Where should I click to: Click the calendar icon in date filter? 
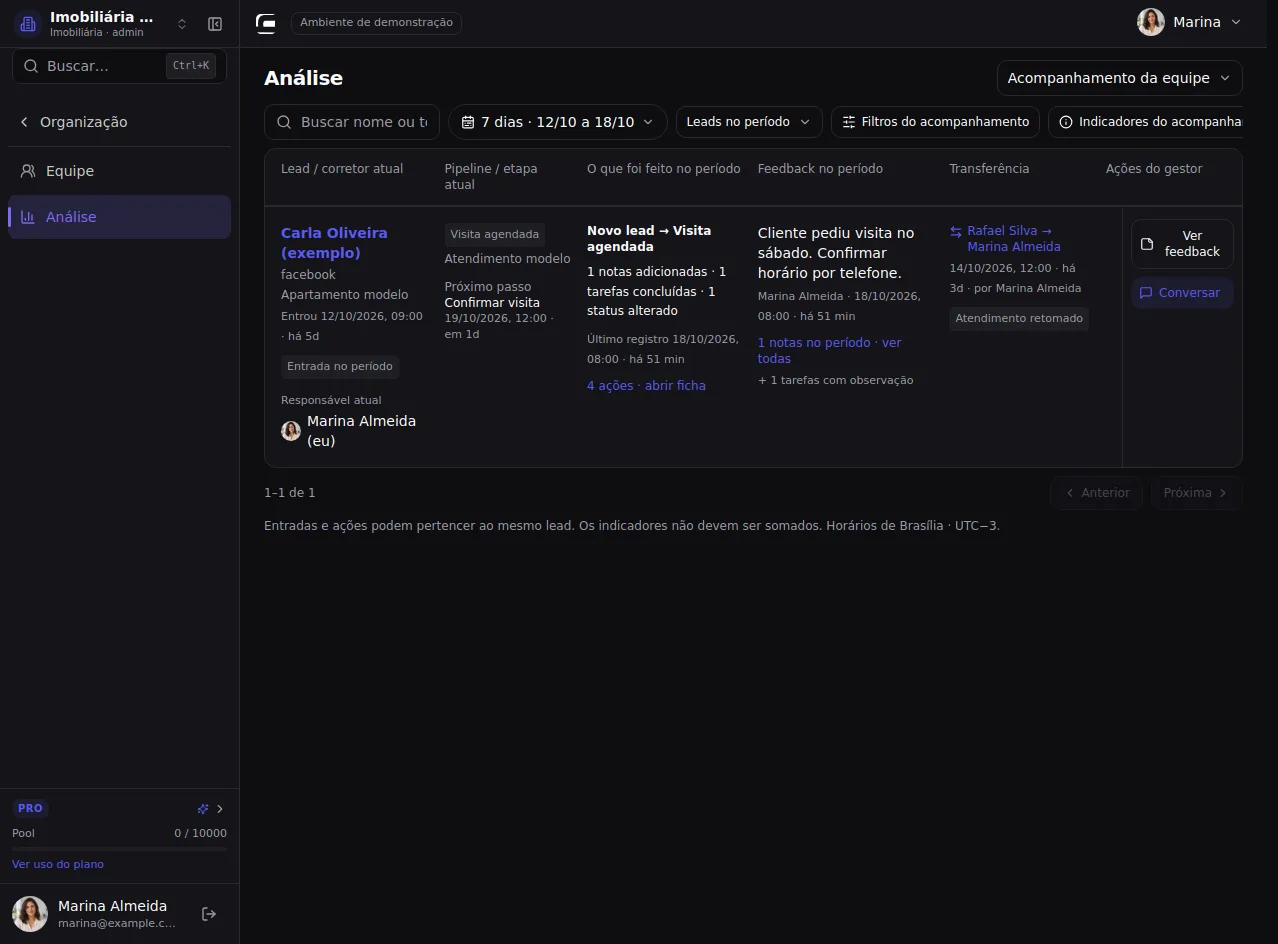468,122
